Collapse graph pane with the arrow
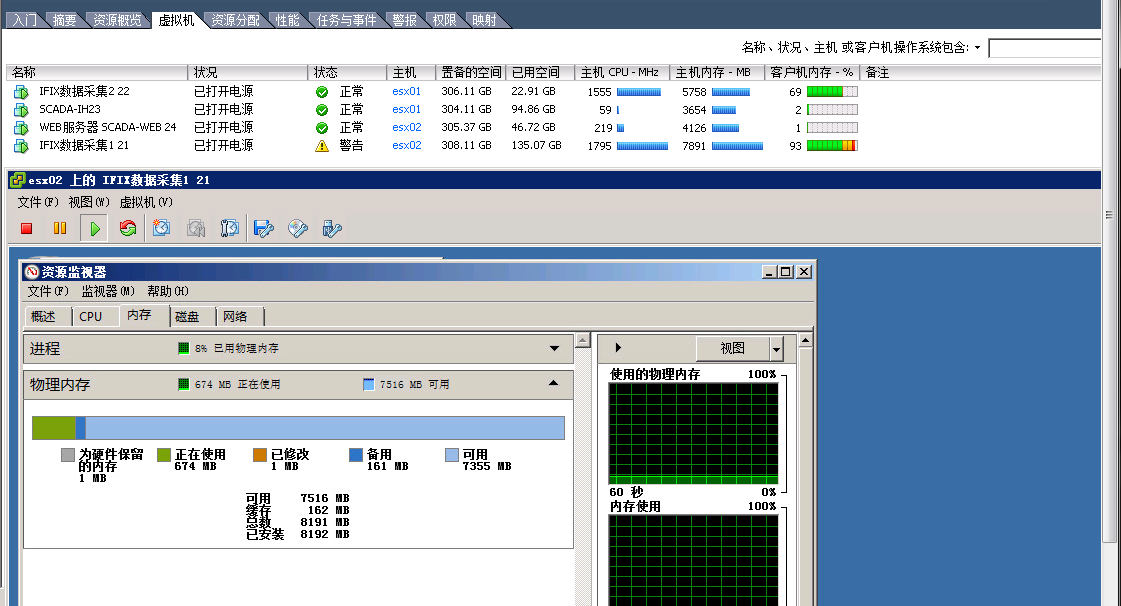Image resolution: width=1121 pixels, height=606 pixels. 618,348
